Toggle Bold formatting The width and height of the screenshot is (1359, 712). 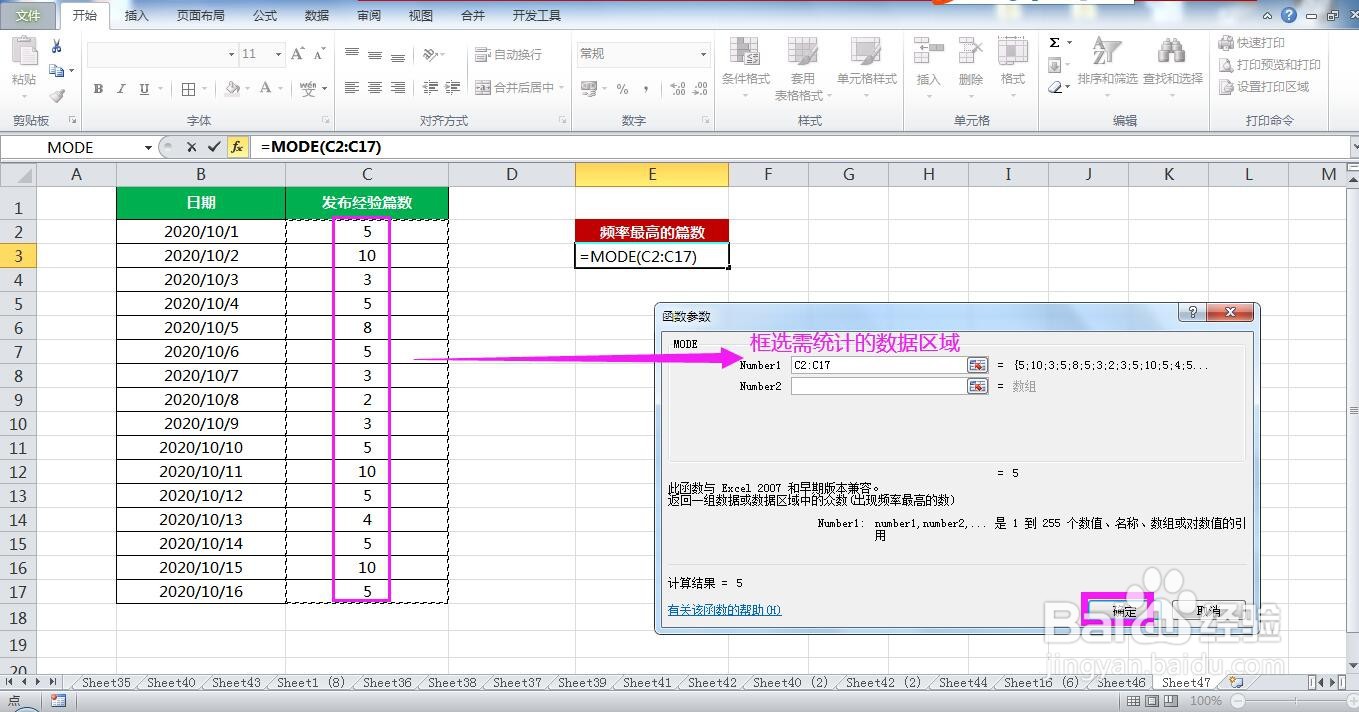(x=98, y=89)
